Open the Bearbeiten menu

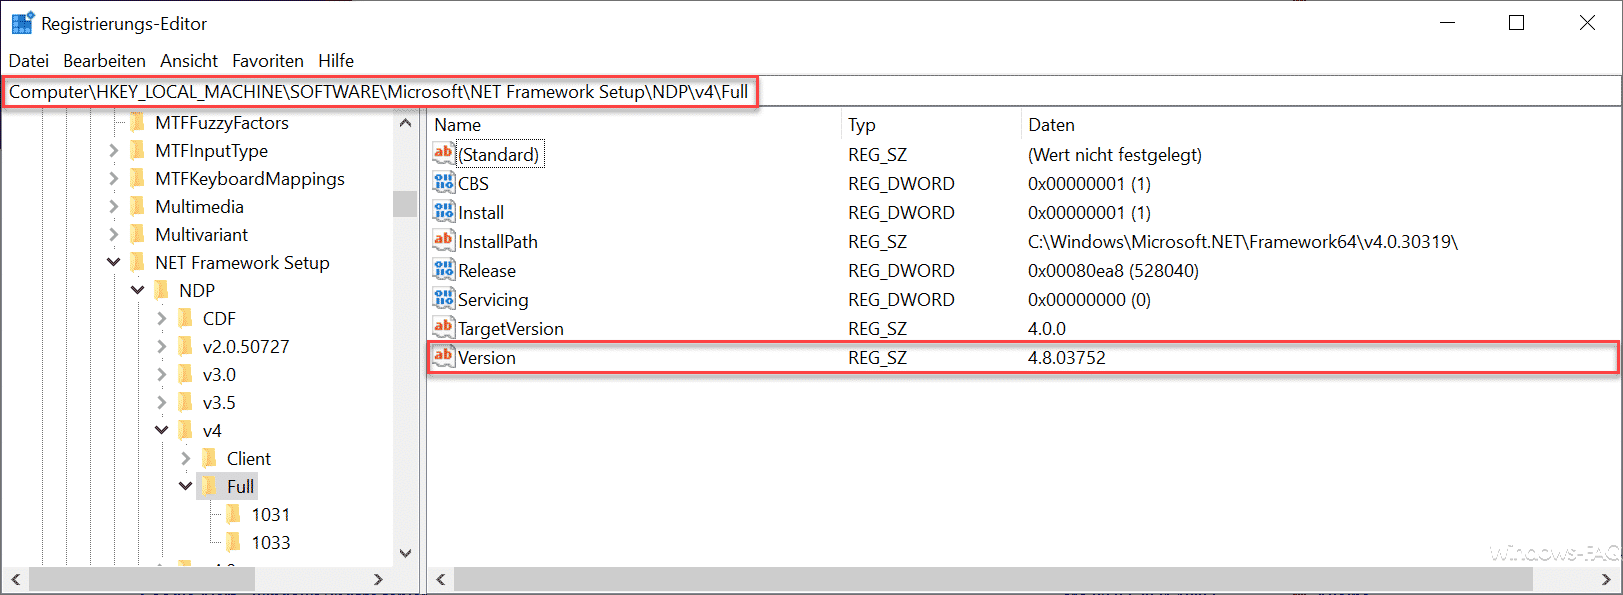104,61
